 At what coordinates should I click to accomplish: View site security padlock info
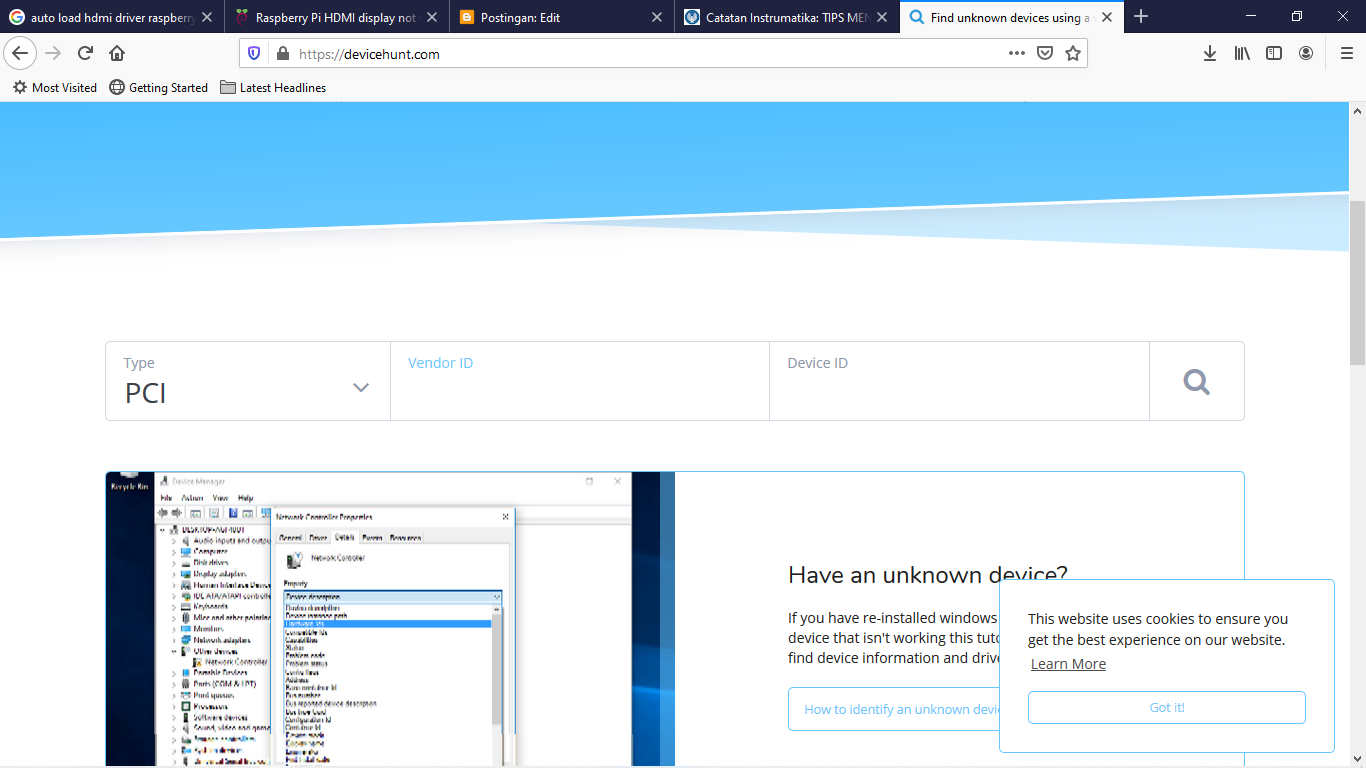tap(282, 54)
